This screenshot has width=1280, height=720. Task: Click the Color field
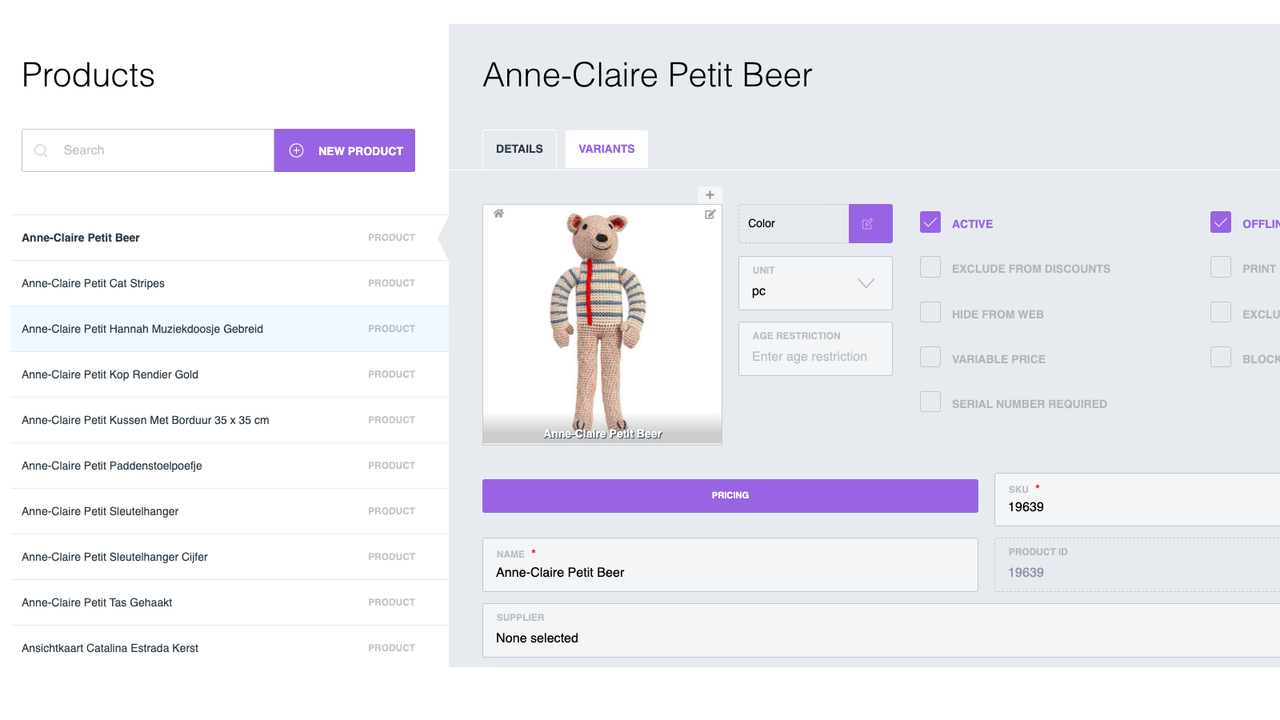pyautogui.click(x=794, y=223)
